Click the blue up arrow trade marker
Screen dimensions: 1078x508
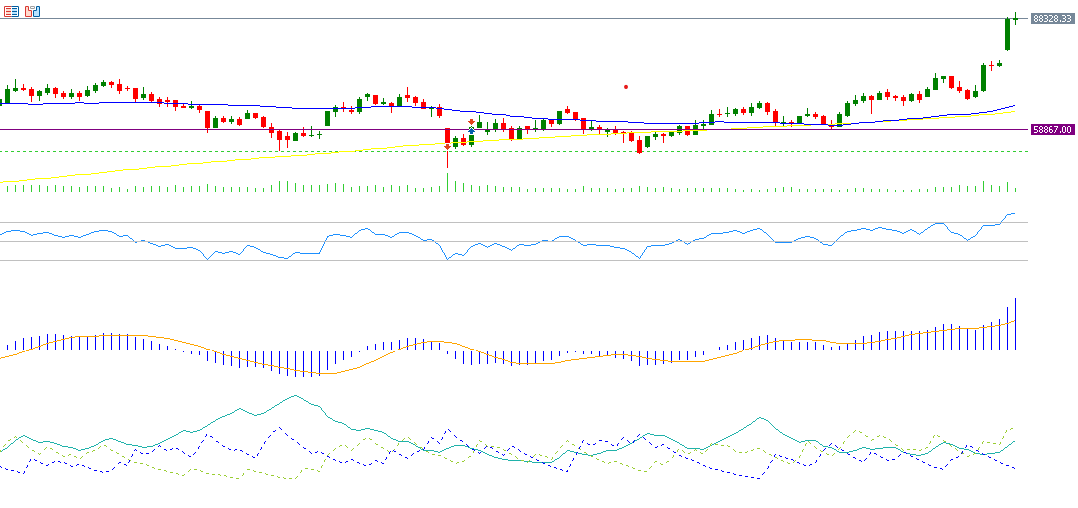tap(471, 130)
